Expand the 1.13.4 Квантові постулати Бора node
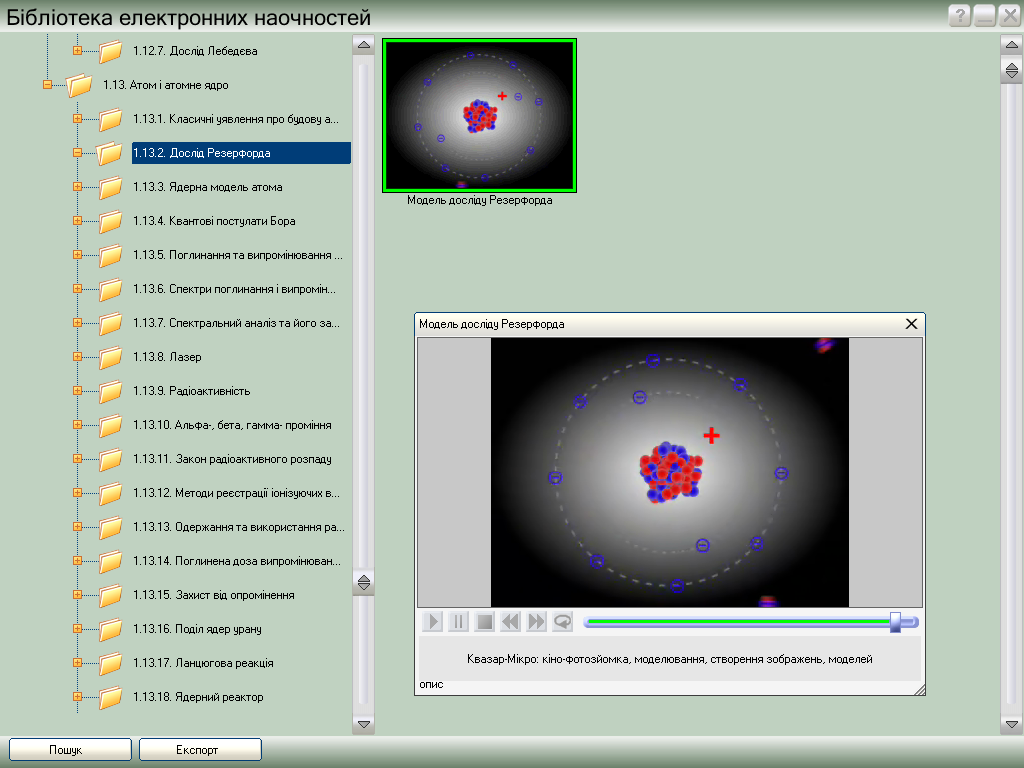The image size is (1024, 768). tap(77, 221)
